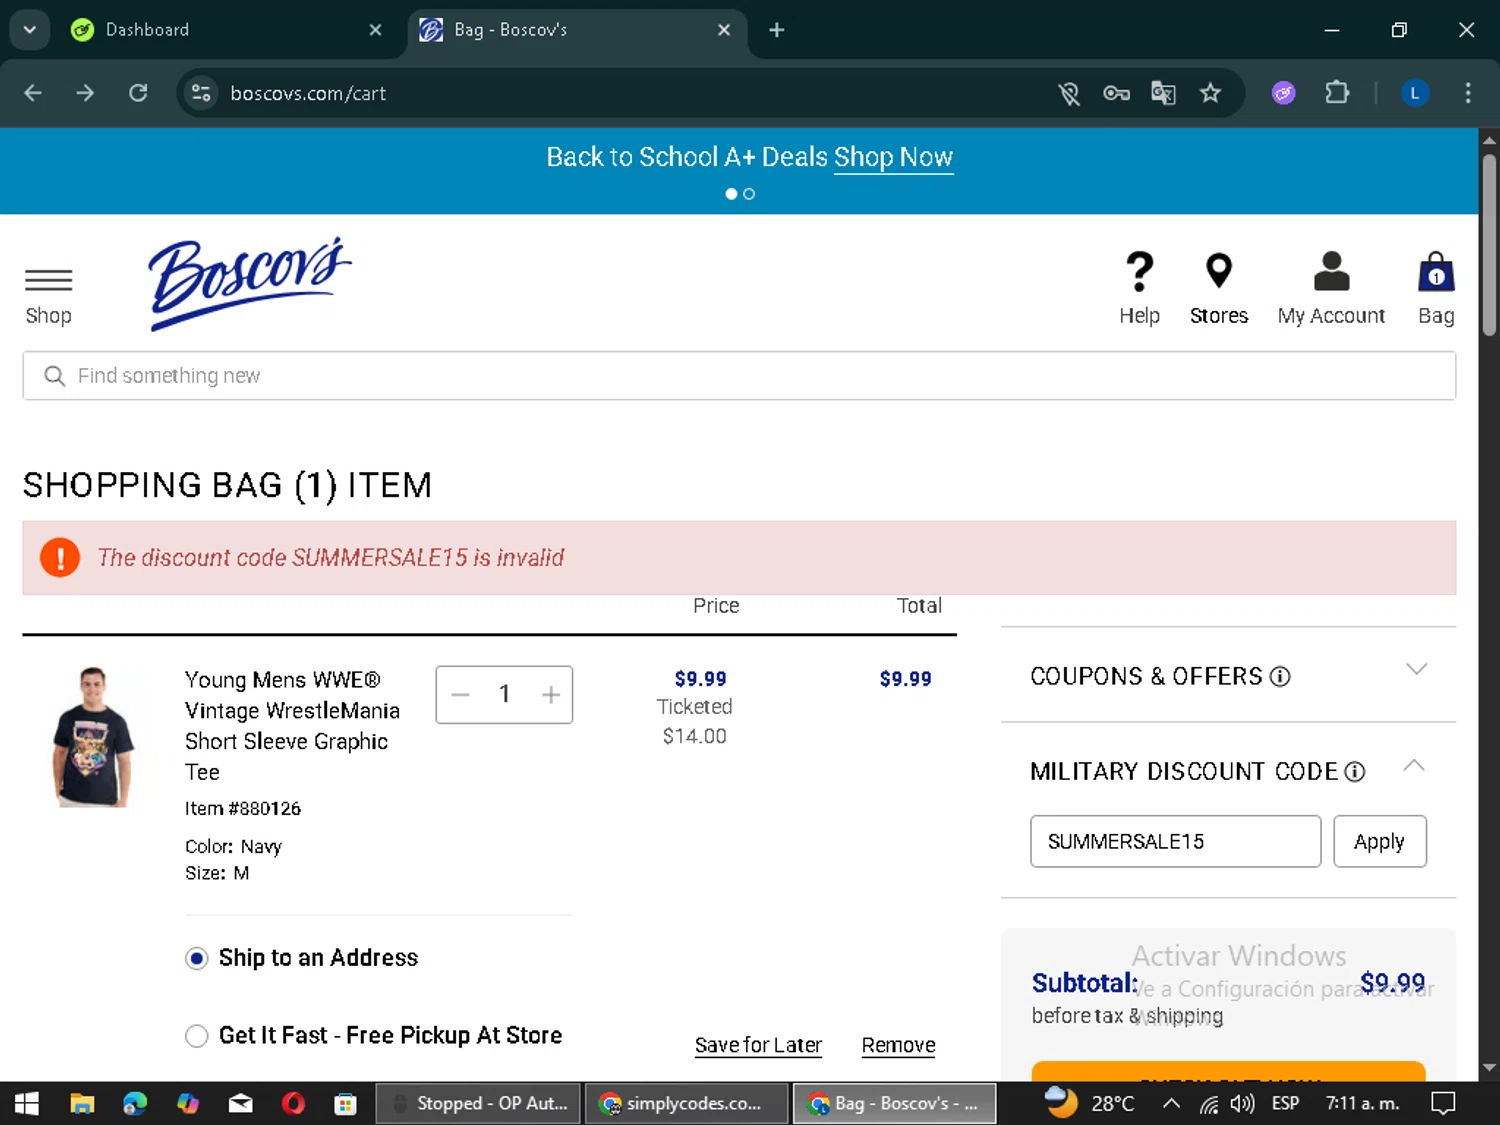Click the SUMMERSALE15 discount code field
Viewport: 1500px width, 1125px height.
coord(1175,842)
